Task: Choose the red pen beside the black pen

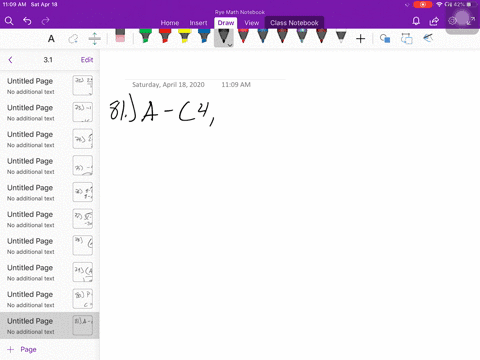Action: click(x=243, y=36)
